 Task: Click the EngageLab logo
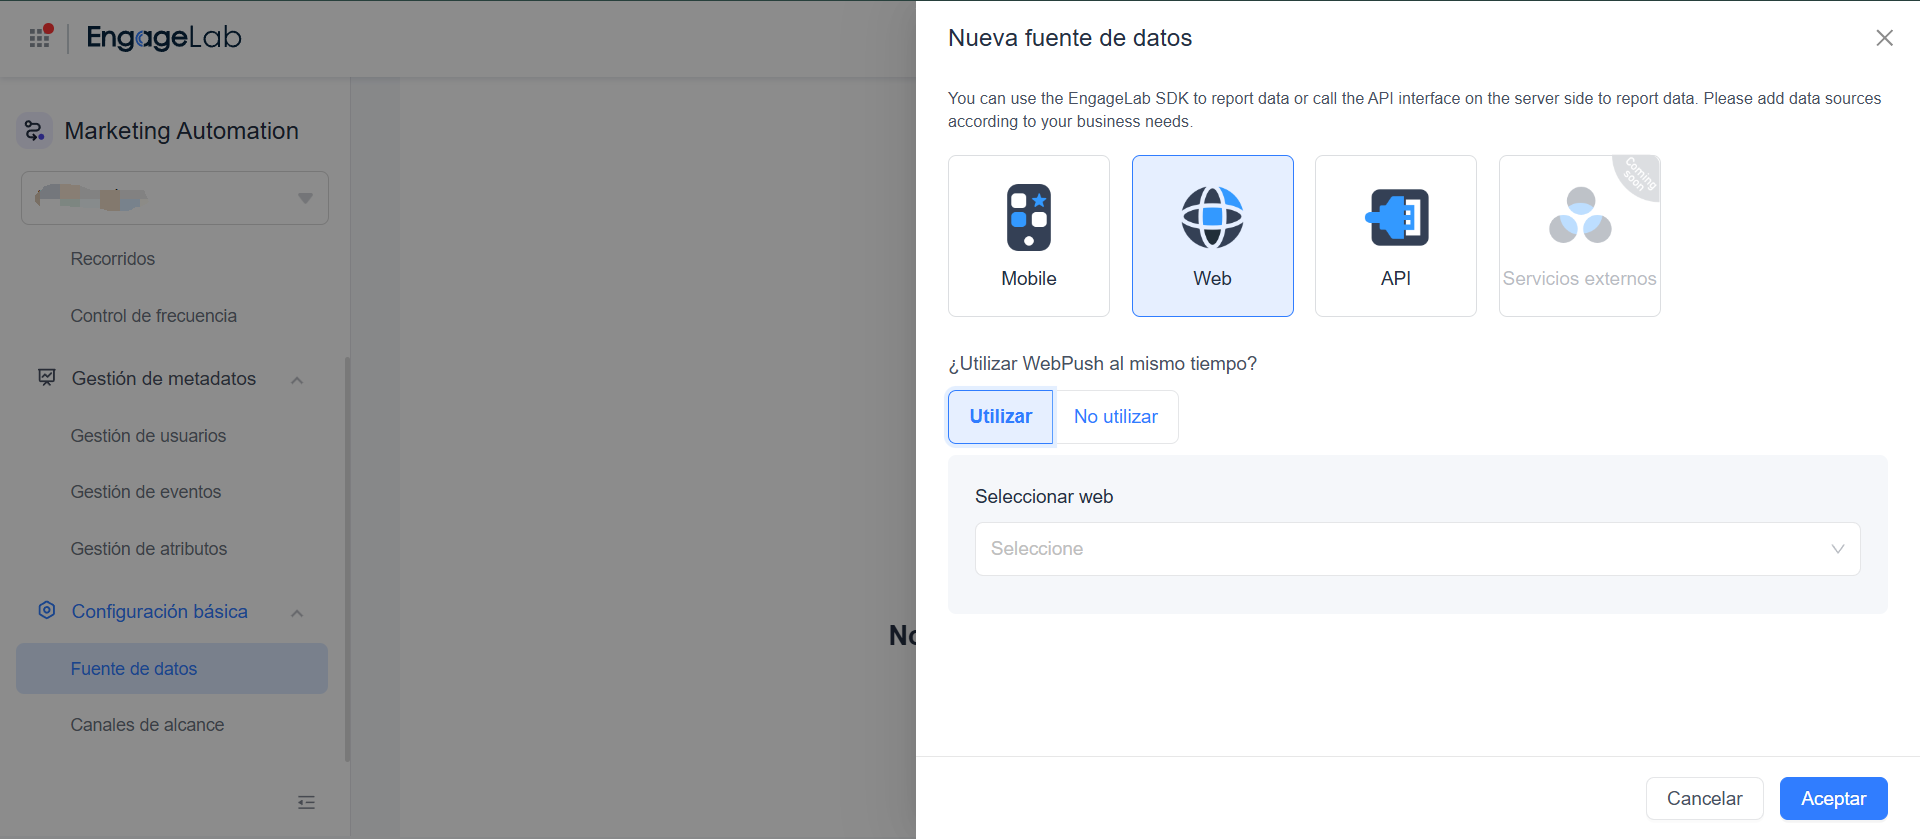coord(164,38)
